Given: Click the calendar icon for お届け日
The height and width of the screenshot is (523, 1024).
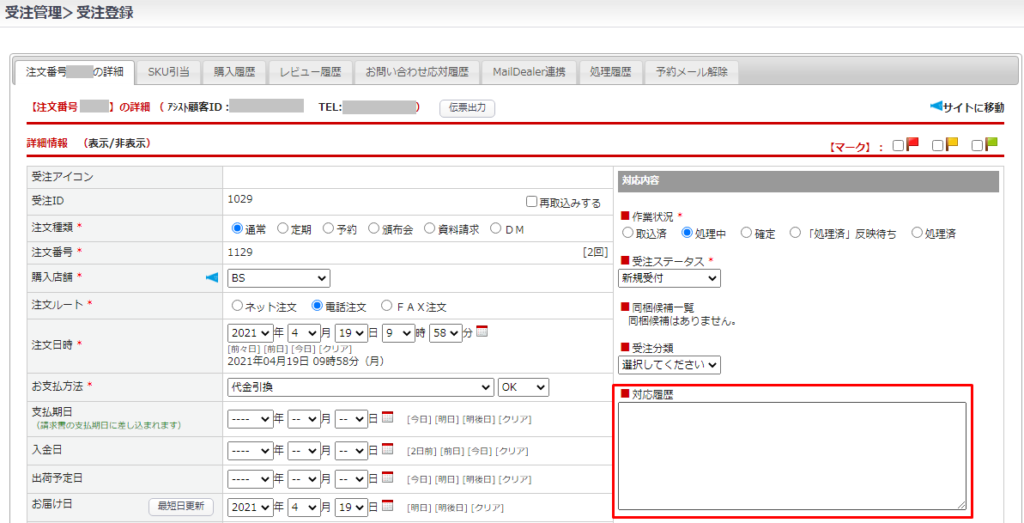Looking at the screenshot, I should 388,506.
